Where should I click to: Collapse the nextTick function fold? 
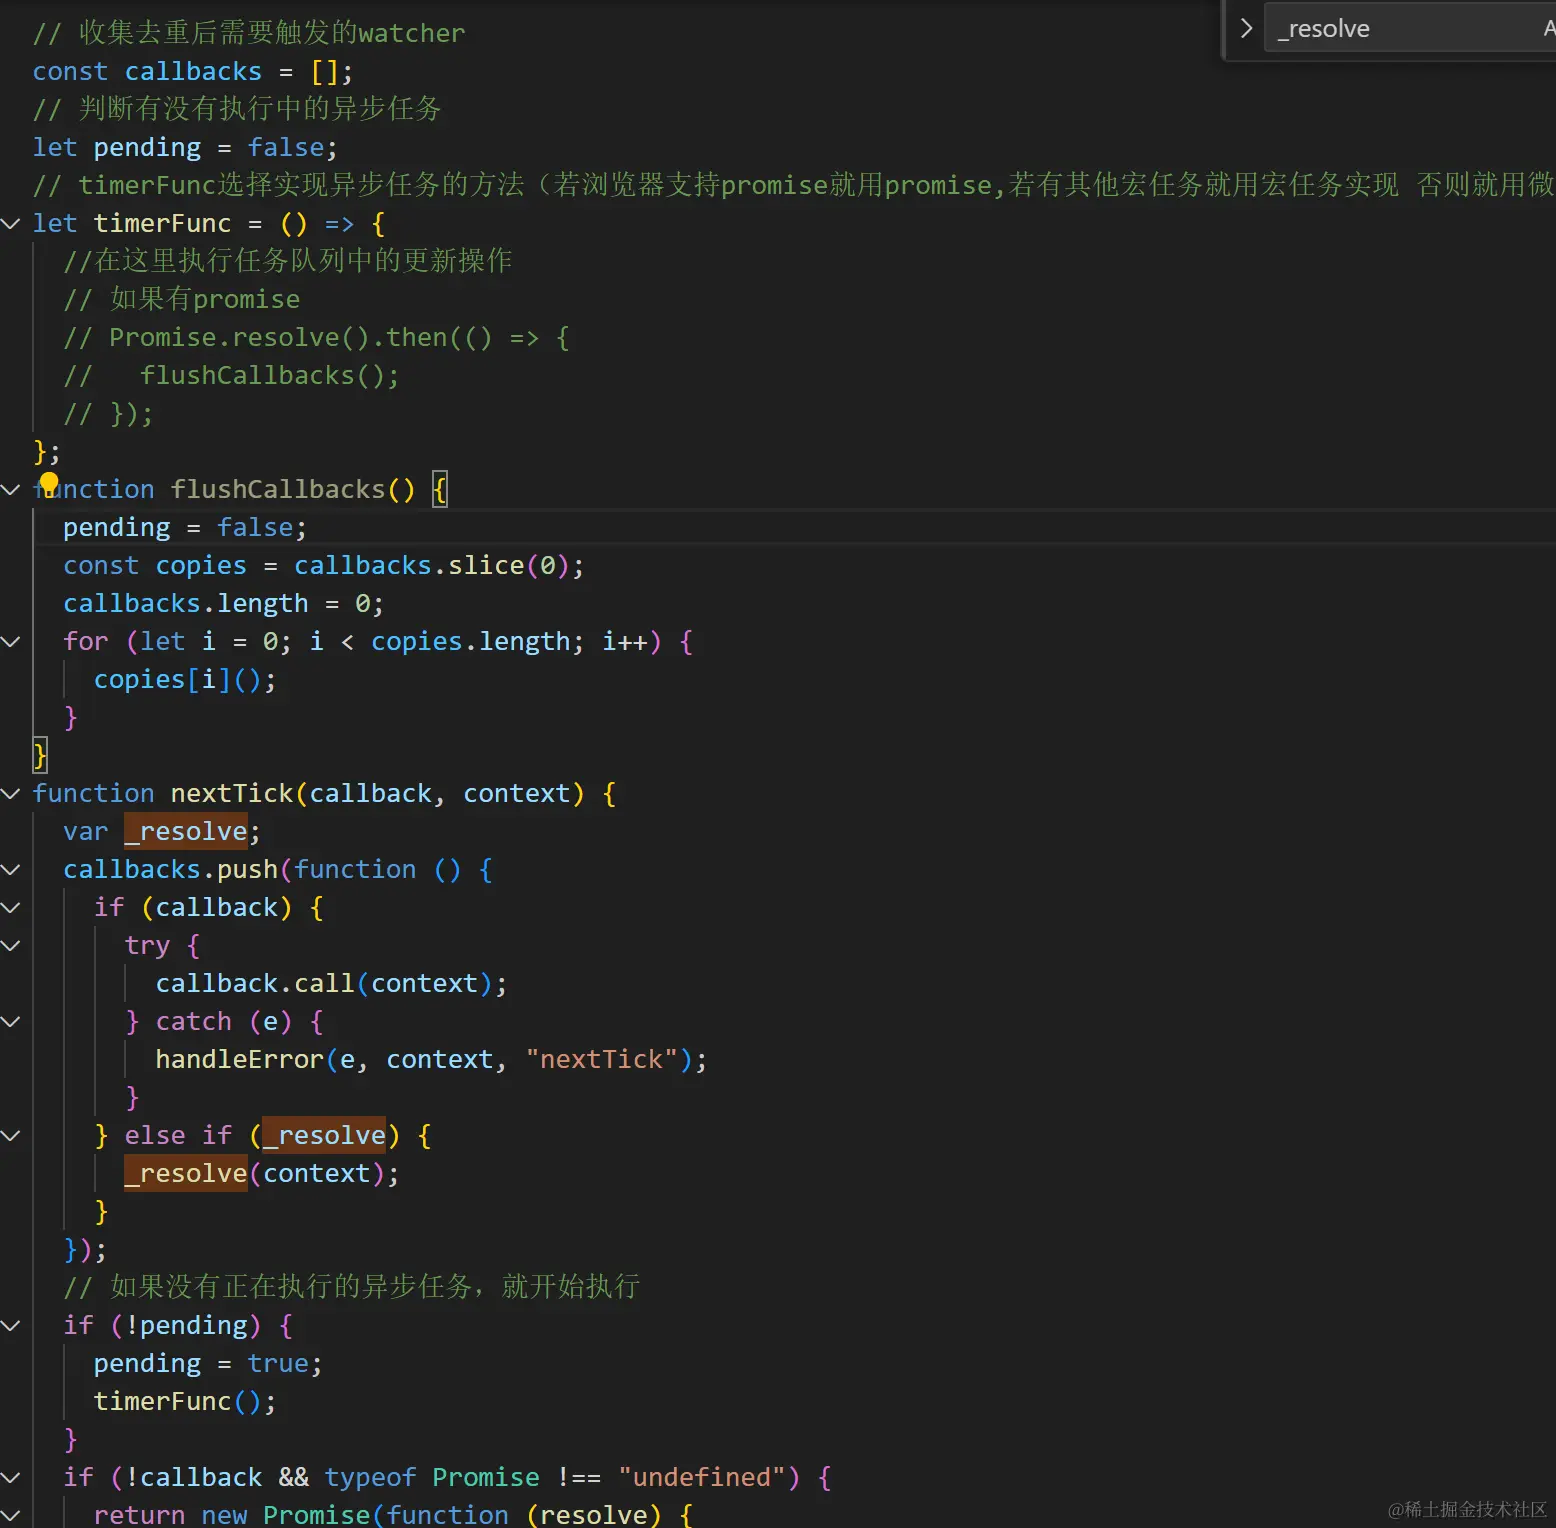point(11,793)
